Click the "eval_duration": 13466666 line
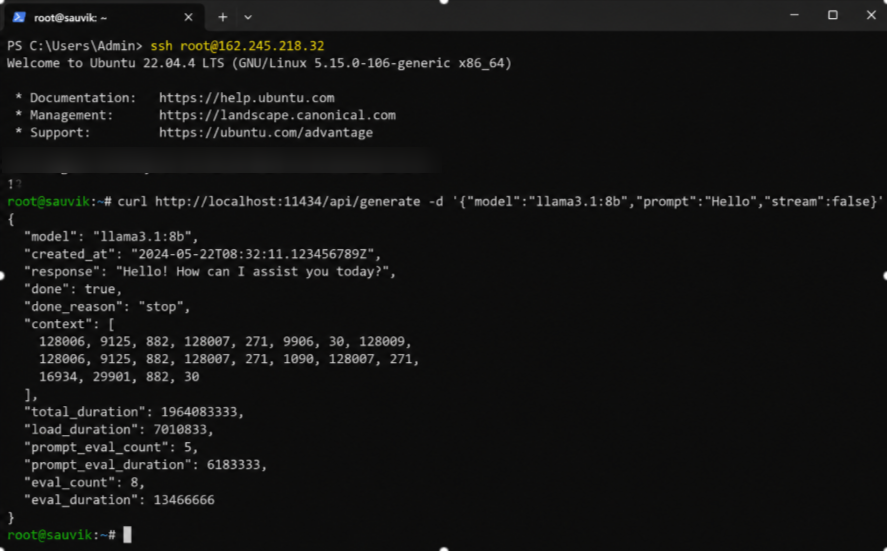 click(119, 500)
